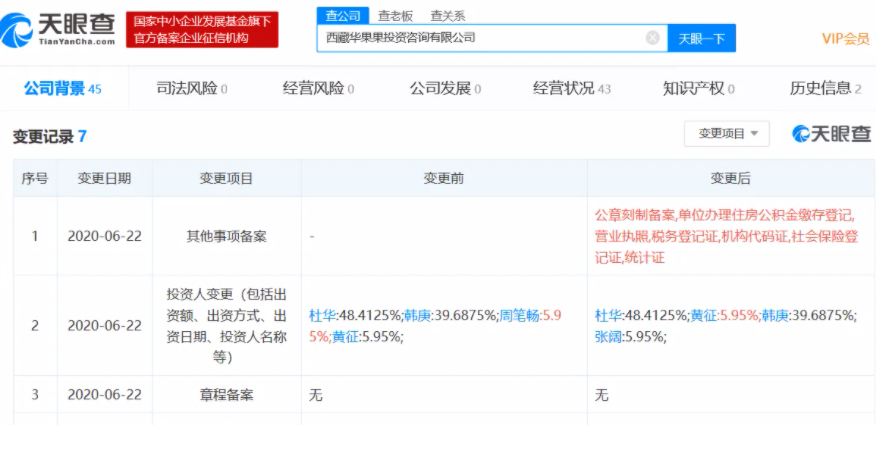Select the 查老板 search tab
Screen dimensions: 876x463
coord(396,16)
